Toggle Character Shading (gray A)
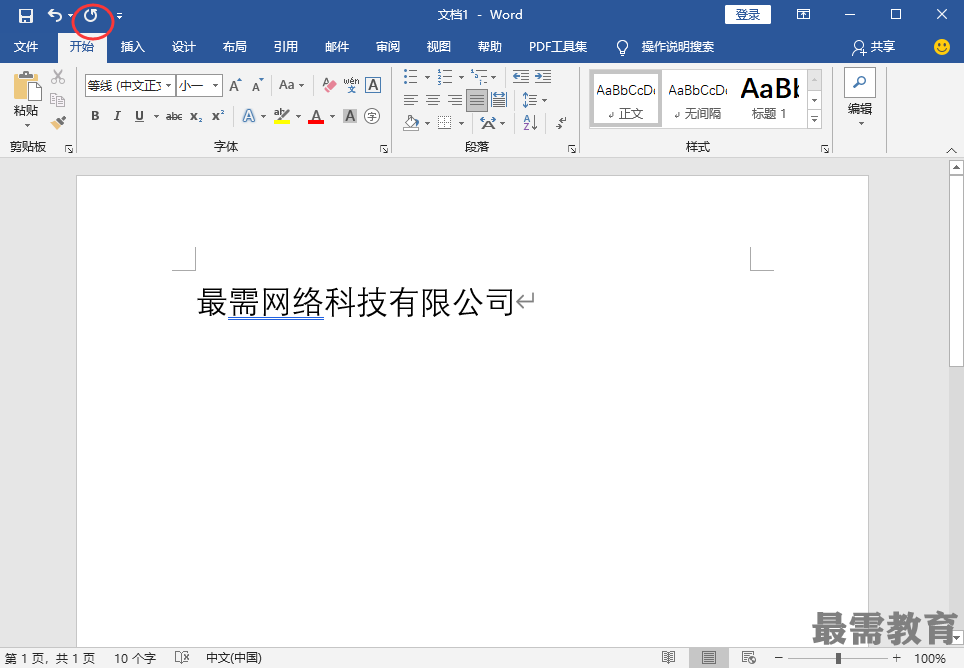The height and width of the screenshot is (668, 964). (350, 116)
